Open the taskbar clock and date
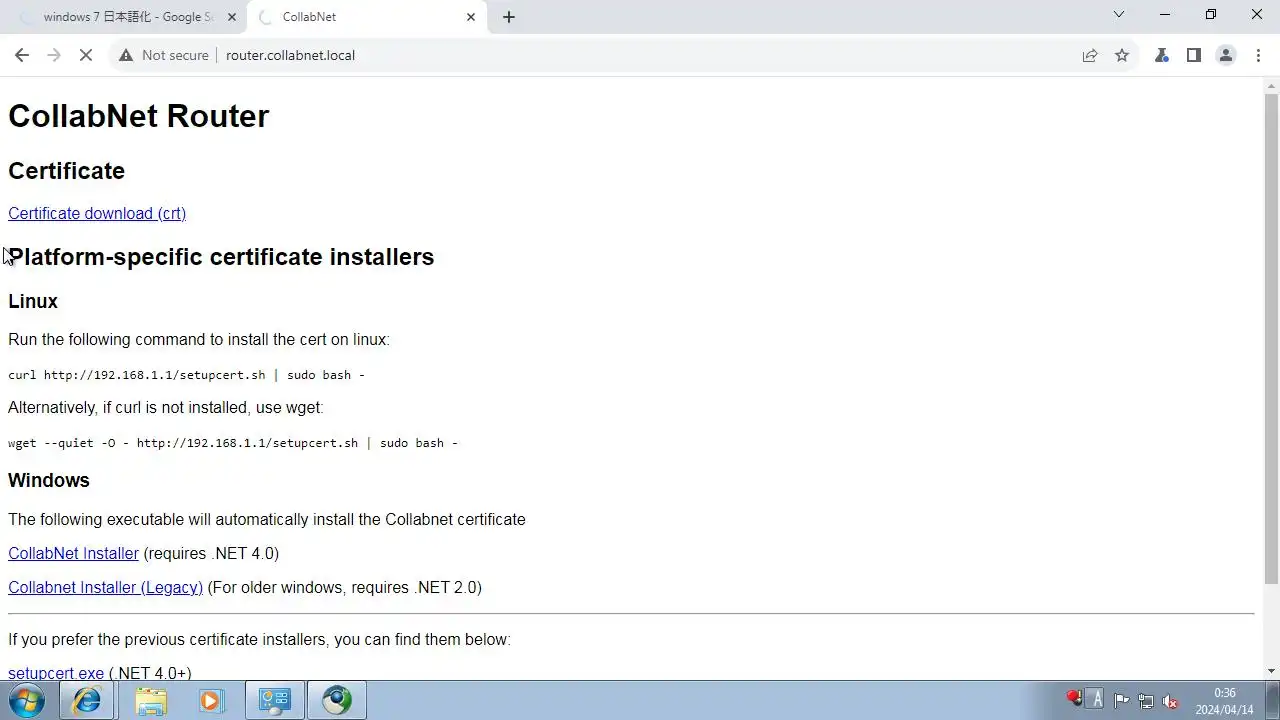Image resolution: width=1280 pixels, height=720 pixels. coord(1224,700)
